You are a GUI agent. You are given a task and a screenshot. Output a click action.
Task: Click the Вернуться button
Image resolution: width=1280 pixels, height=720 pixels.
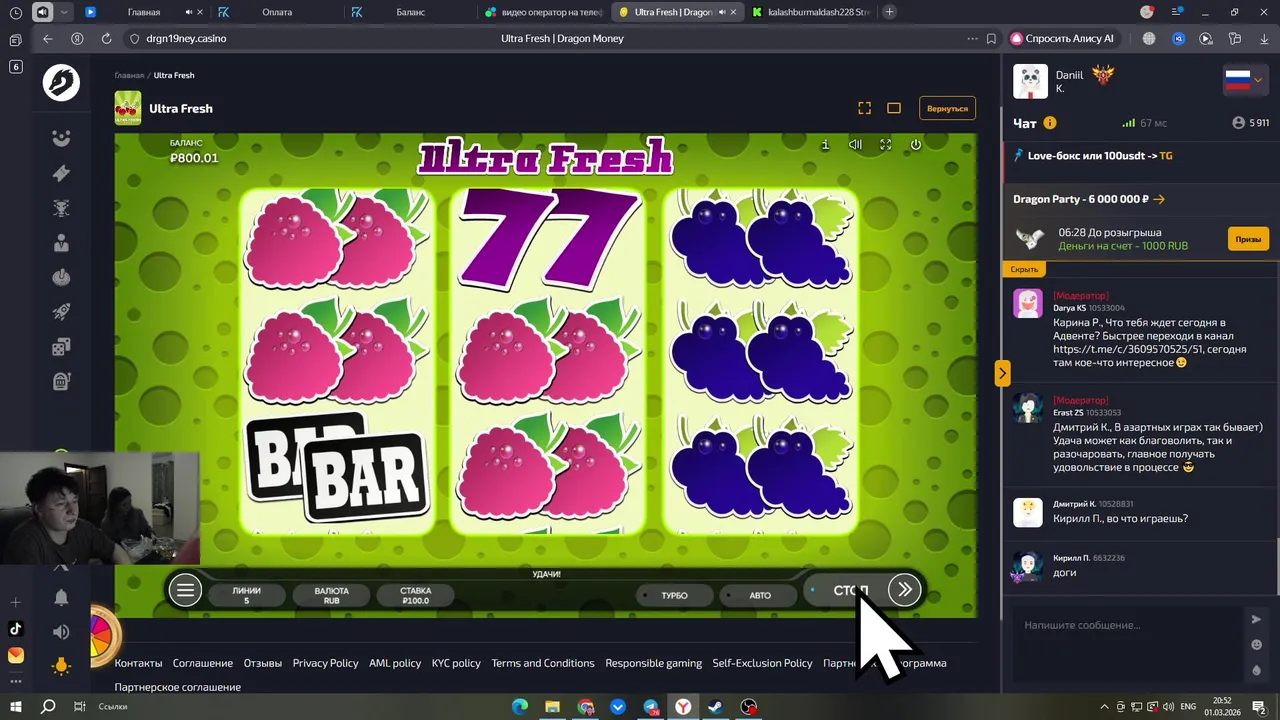pos(947,108)
